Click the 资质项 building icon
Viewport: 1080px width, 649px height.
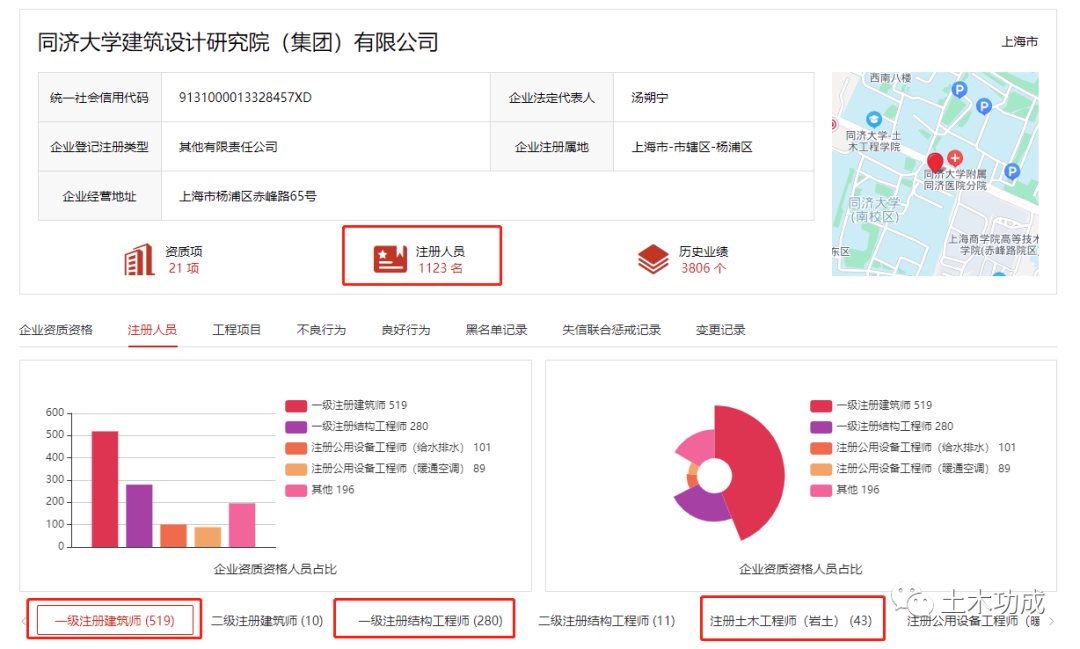139,260
